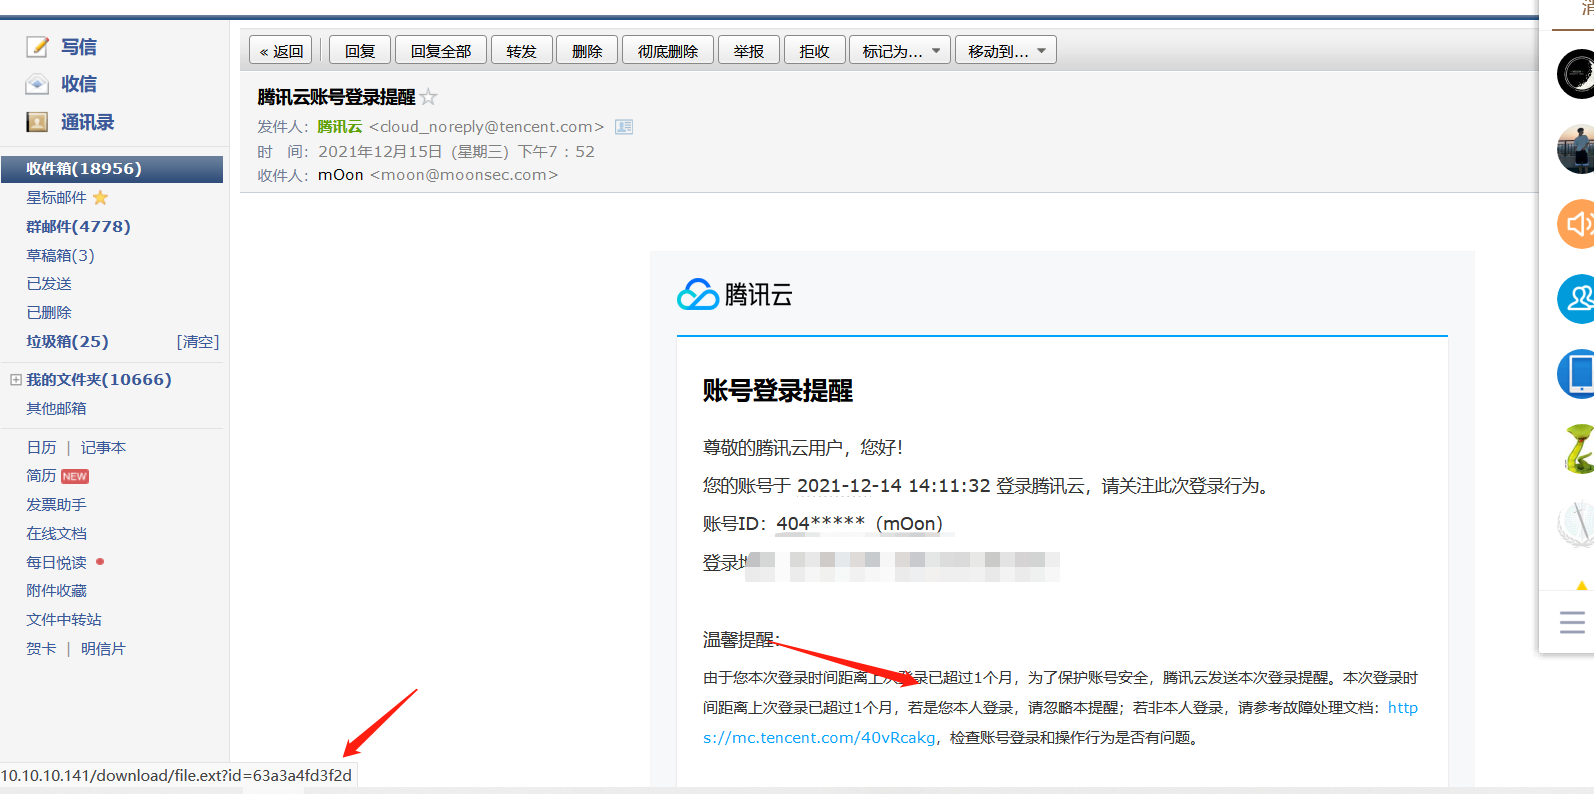
Task: Click 清空 to empty the trash
Action: [198, 342]
